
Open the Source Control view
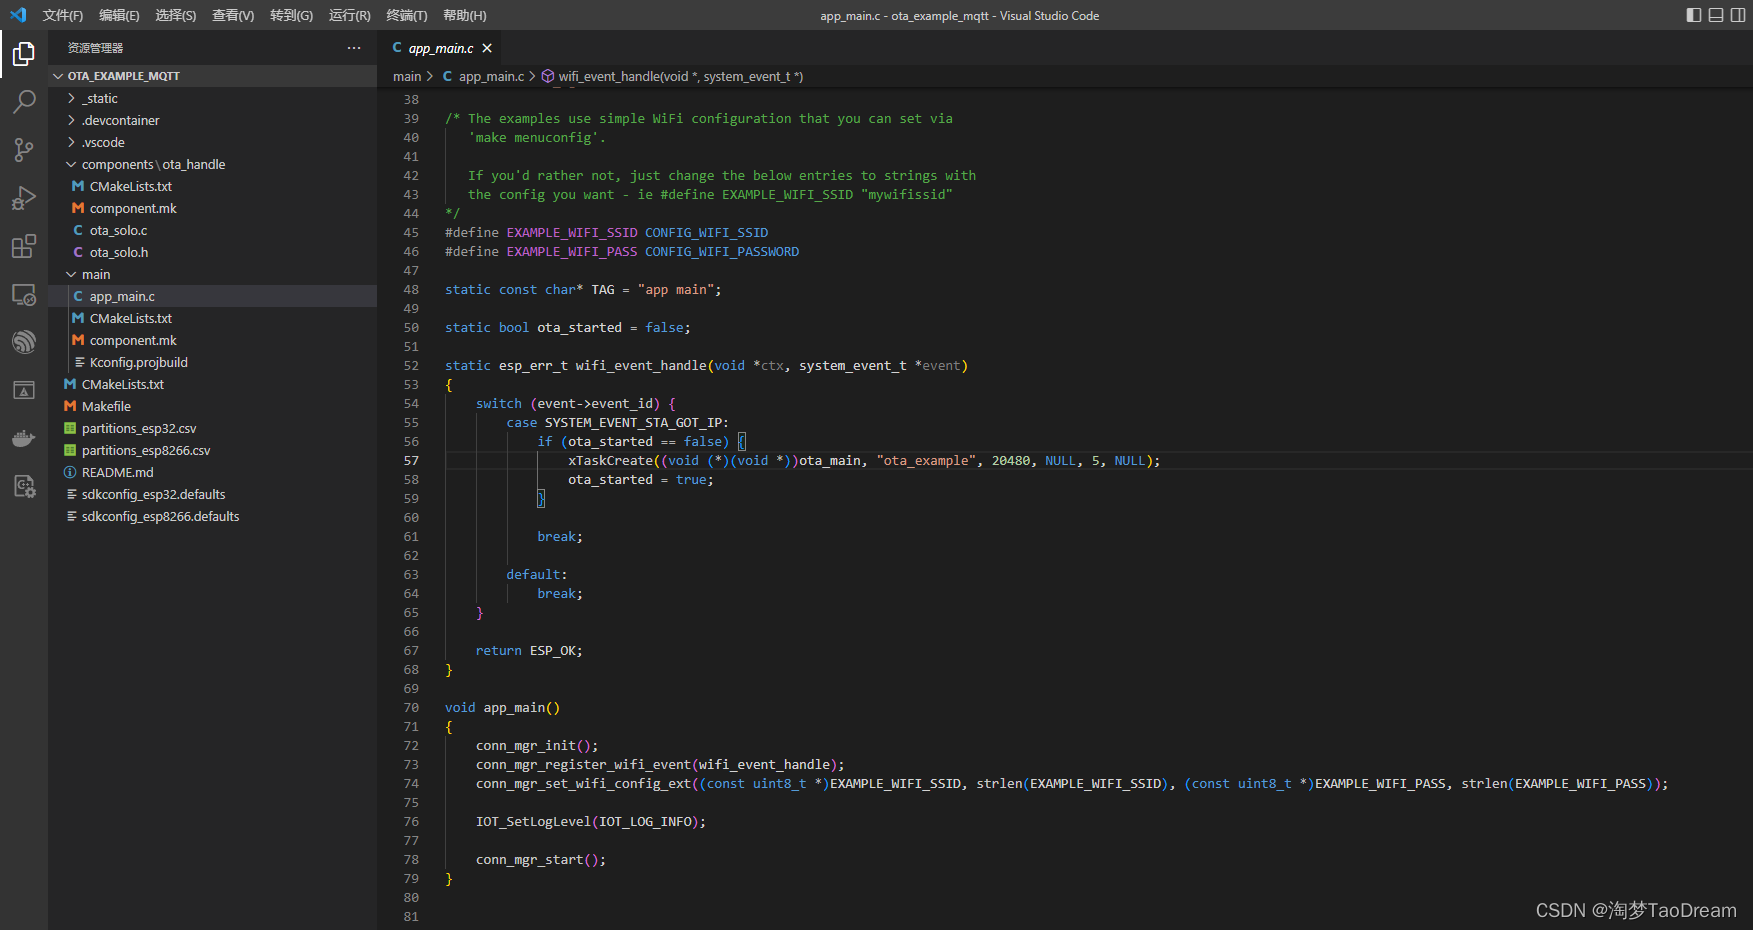[24, 149]
